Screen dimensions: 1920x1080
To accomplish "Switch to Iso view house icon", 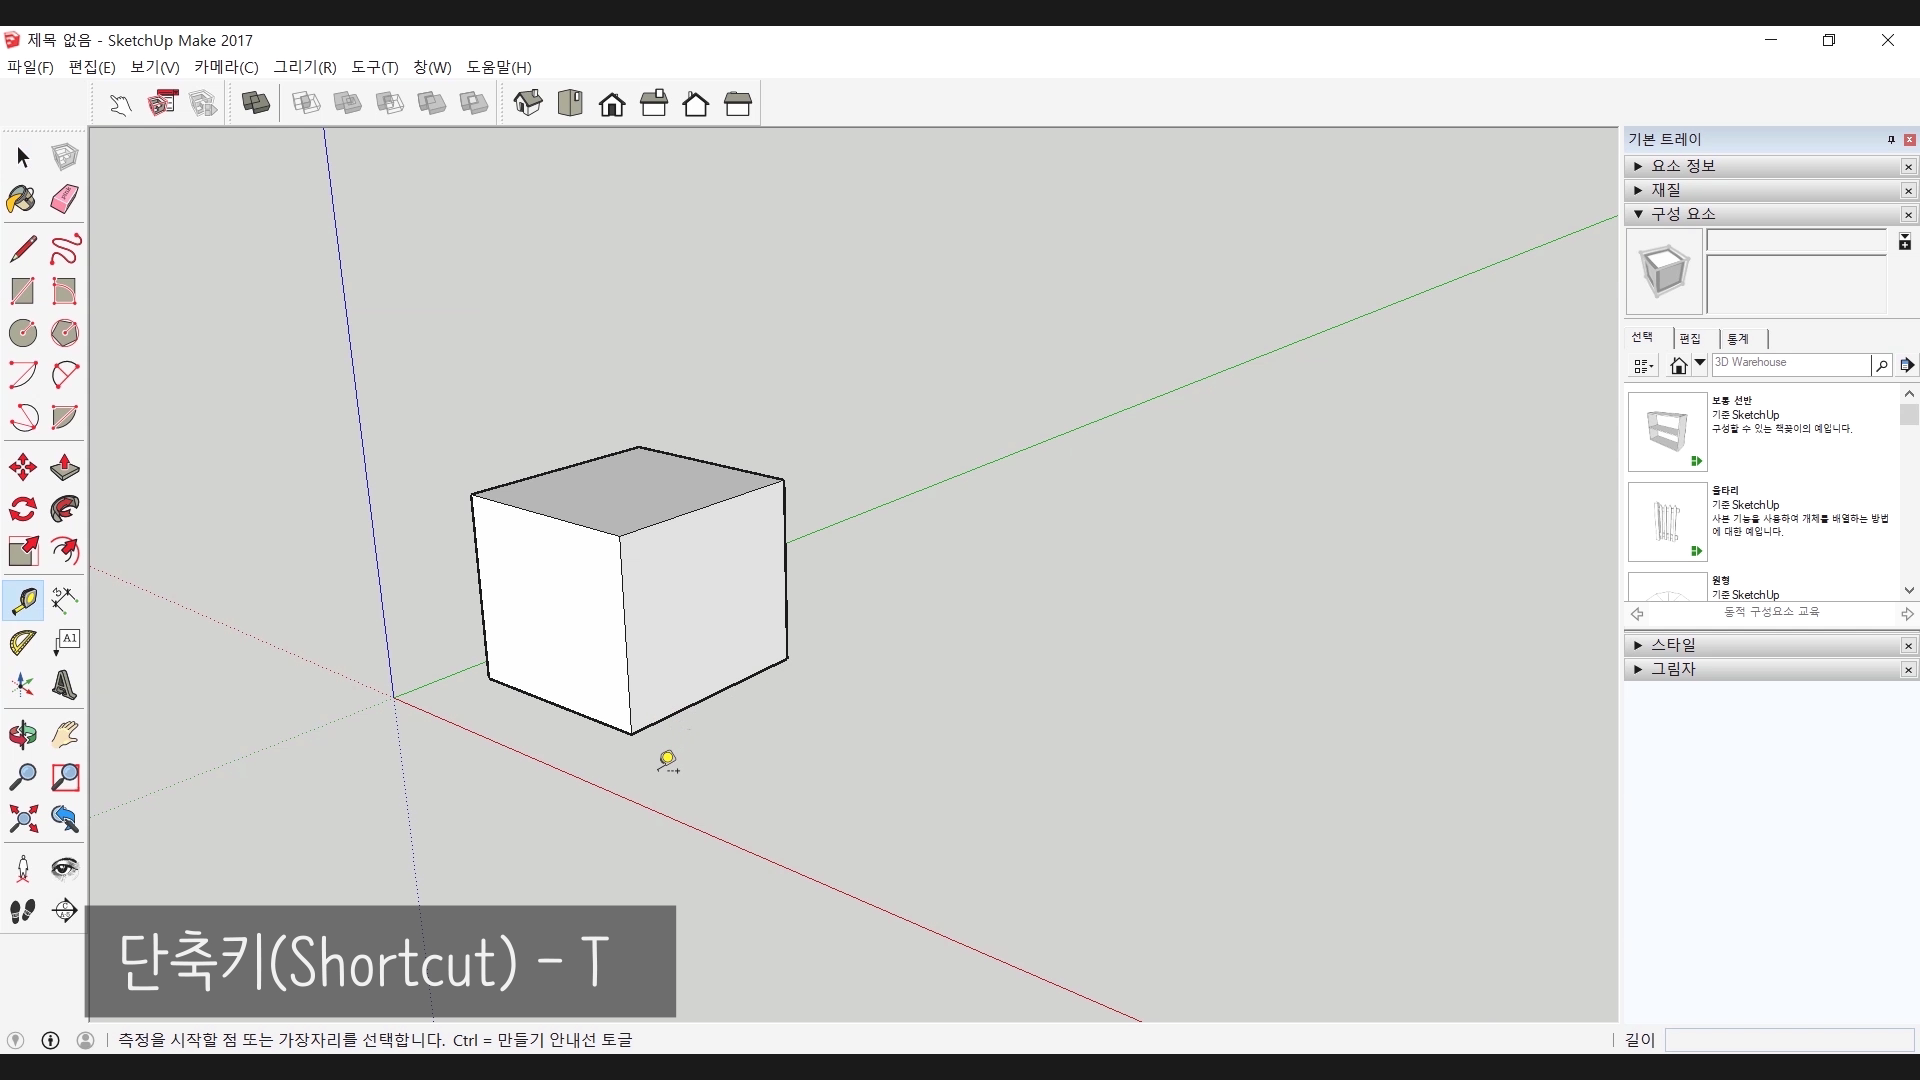I will 528,103.
